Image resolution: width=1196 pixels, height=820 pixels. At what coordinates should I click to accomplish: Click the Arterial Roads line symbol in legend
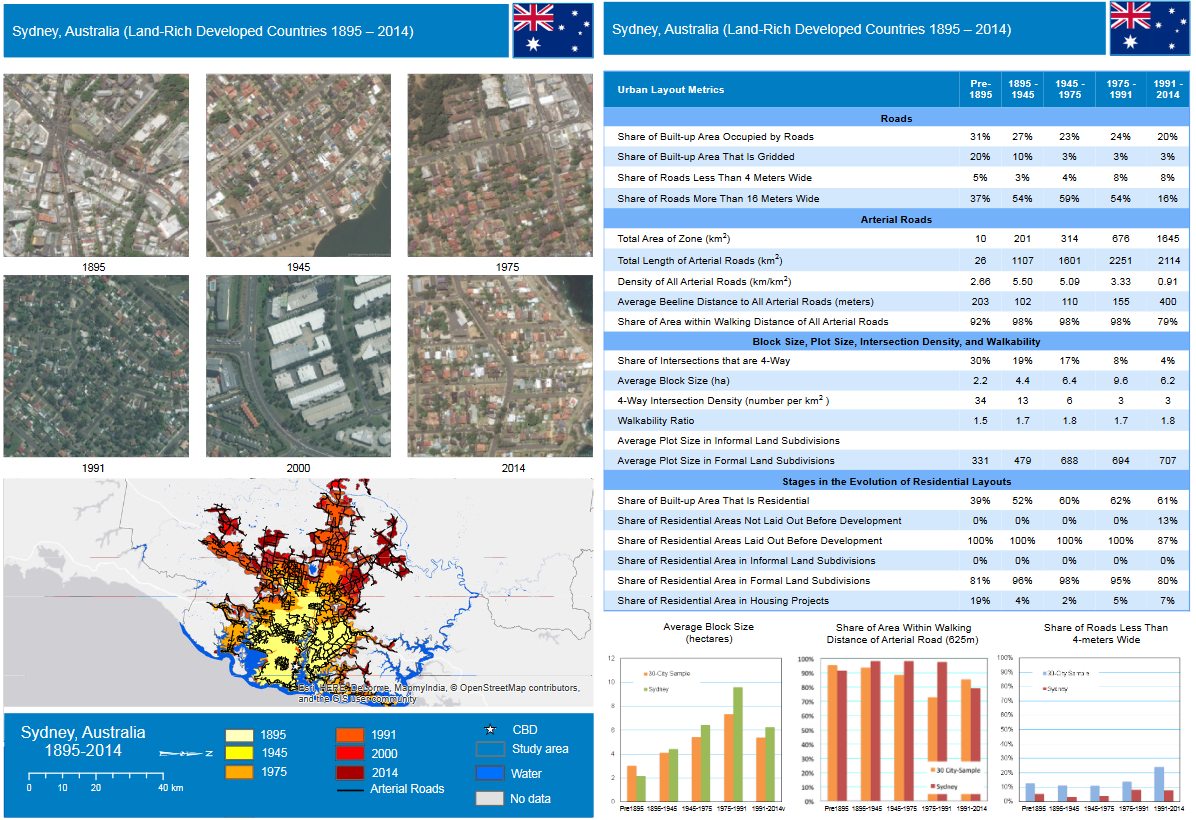coord(350,790)
